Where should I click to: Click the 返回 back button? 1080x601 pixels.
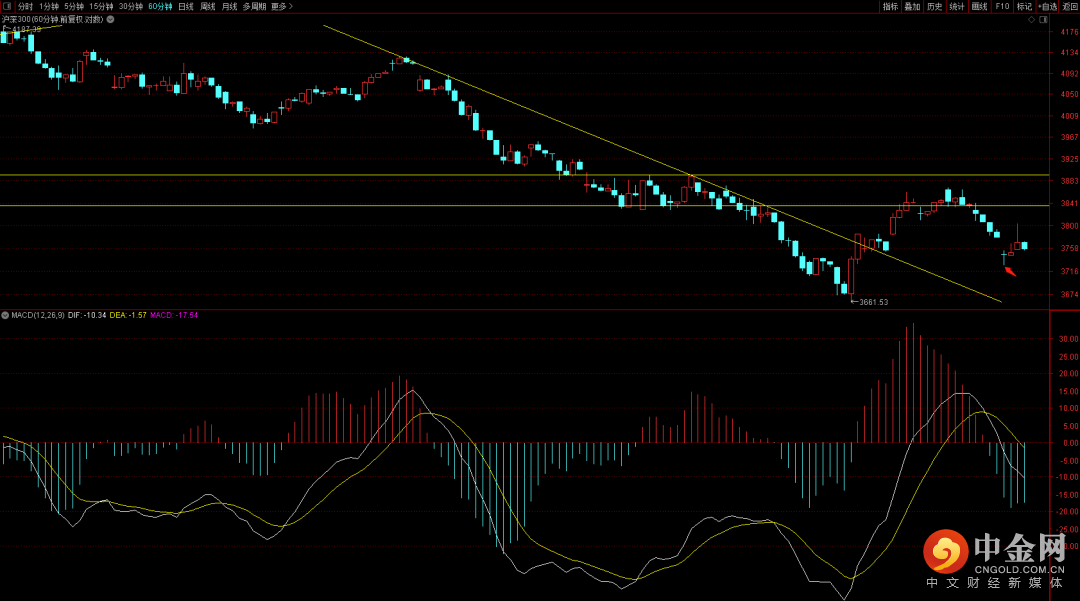[1070, 6]
